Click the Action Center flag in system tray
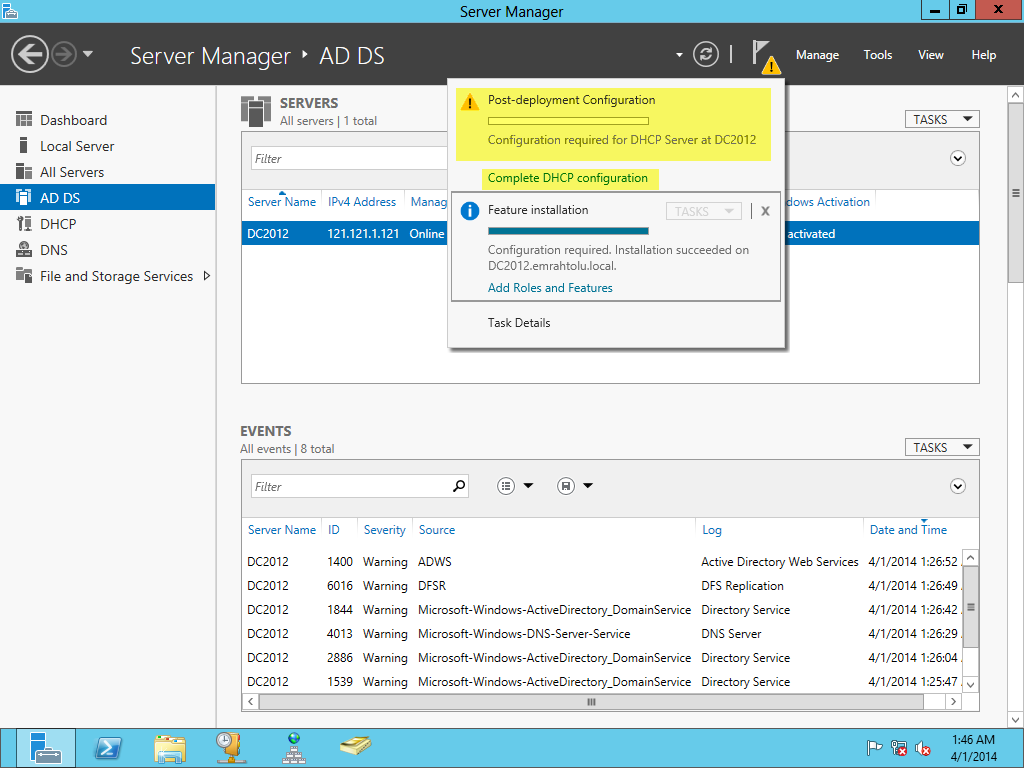Viewport: 1024px width, 768px height. click(x=874, y=747)
